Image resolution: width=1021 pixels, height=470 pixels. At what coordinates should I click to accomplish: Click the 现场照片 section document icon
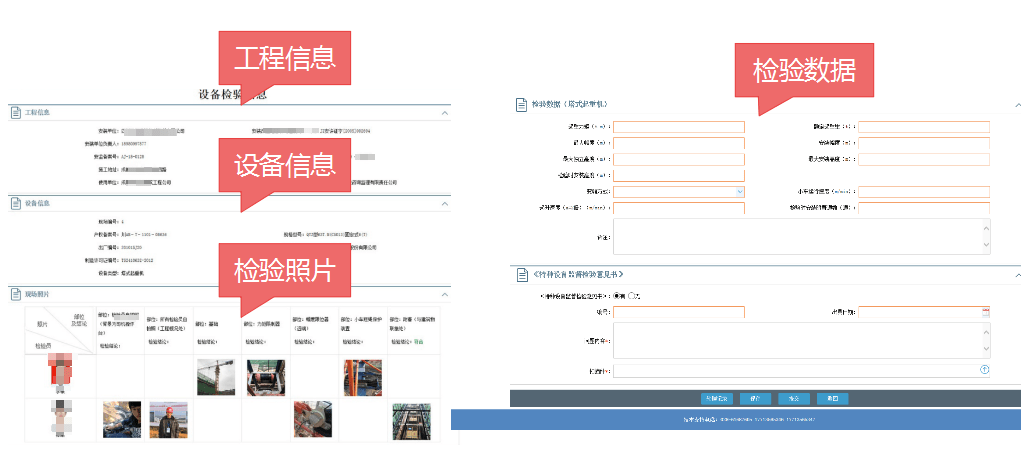[x=15, y=294]
